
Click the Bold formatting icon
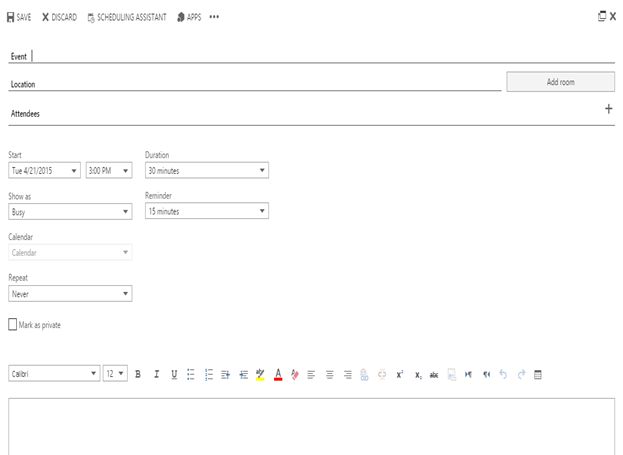click(138, 374)
